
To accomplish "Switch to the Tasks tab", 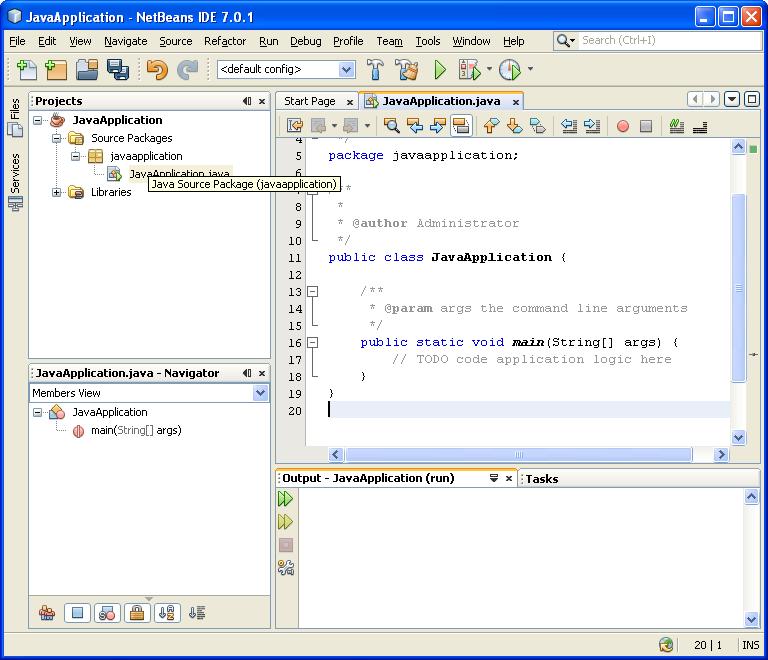I will point(542,479).
